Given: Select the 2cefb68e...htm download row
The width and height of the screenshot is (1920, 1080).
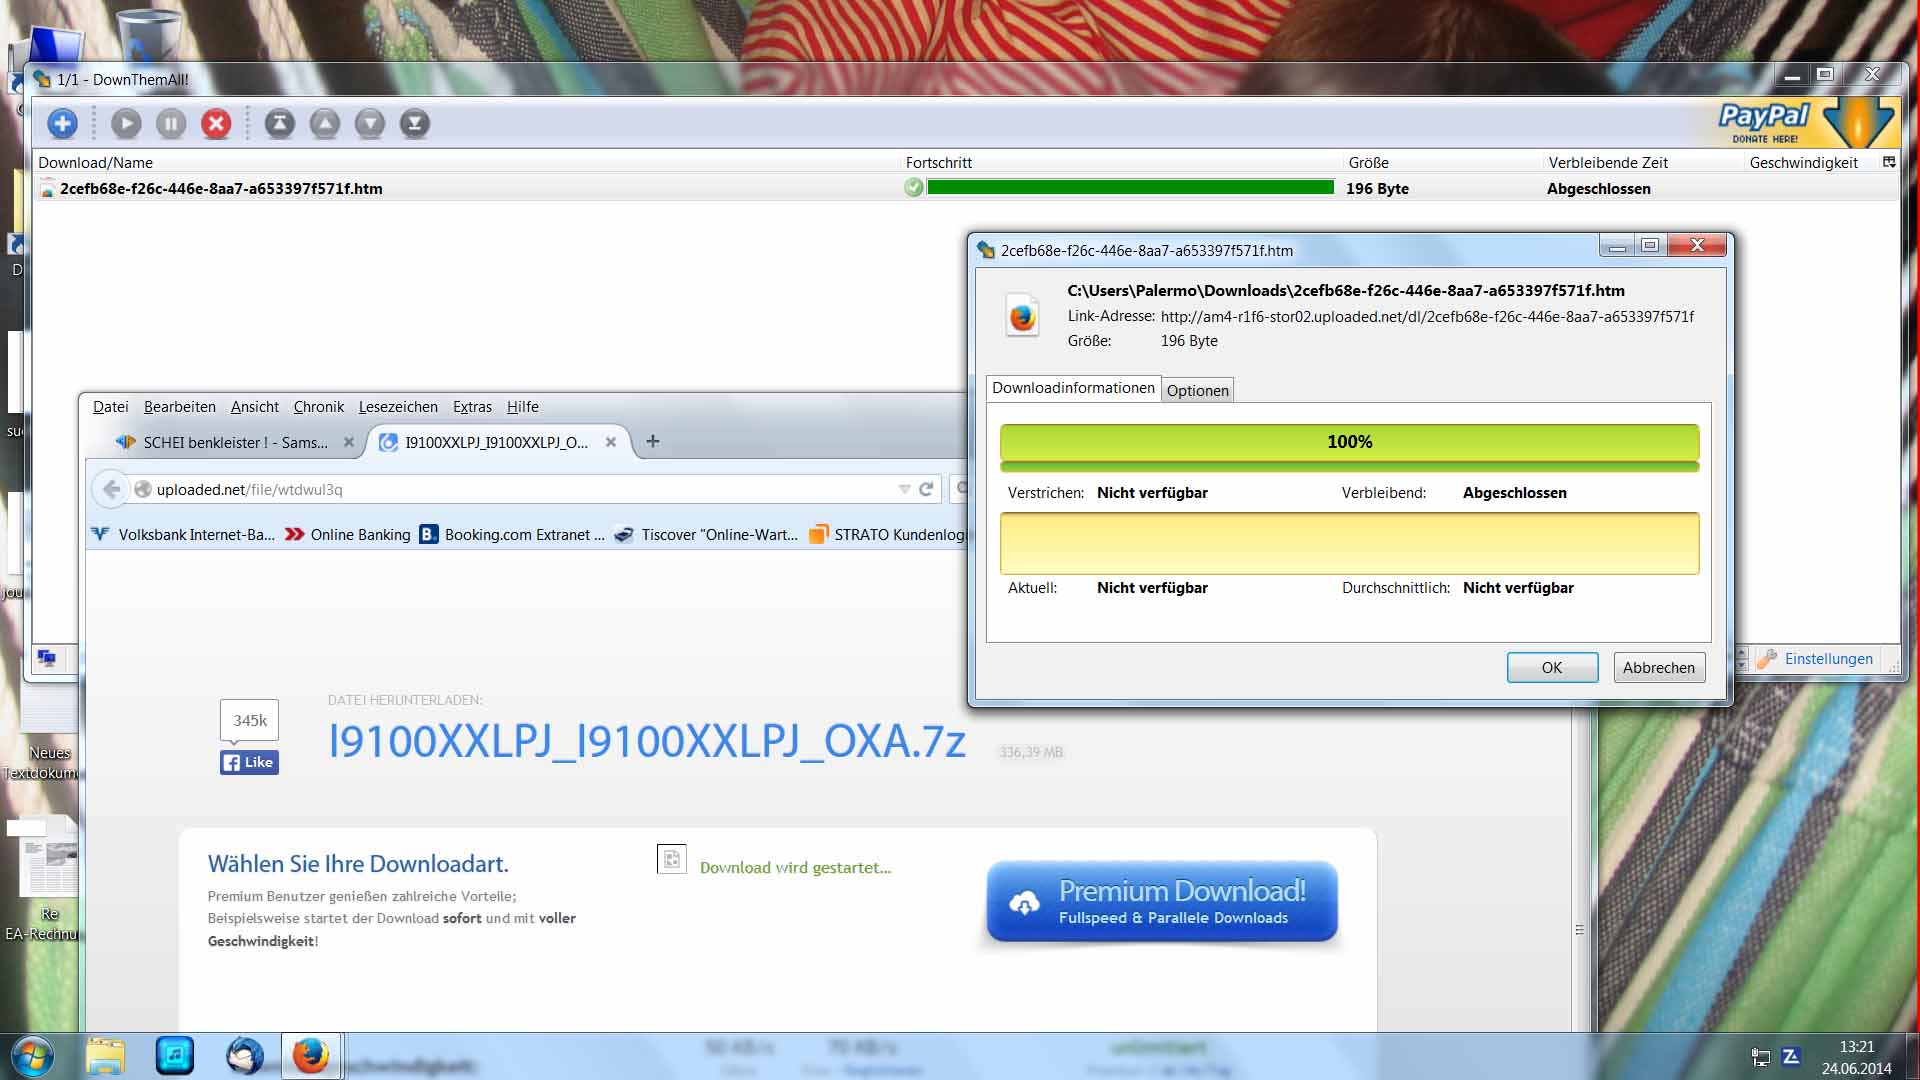Looking at the screenshot, I should [x=966, y=188].
